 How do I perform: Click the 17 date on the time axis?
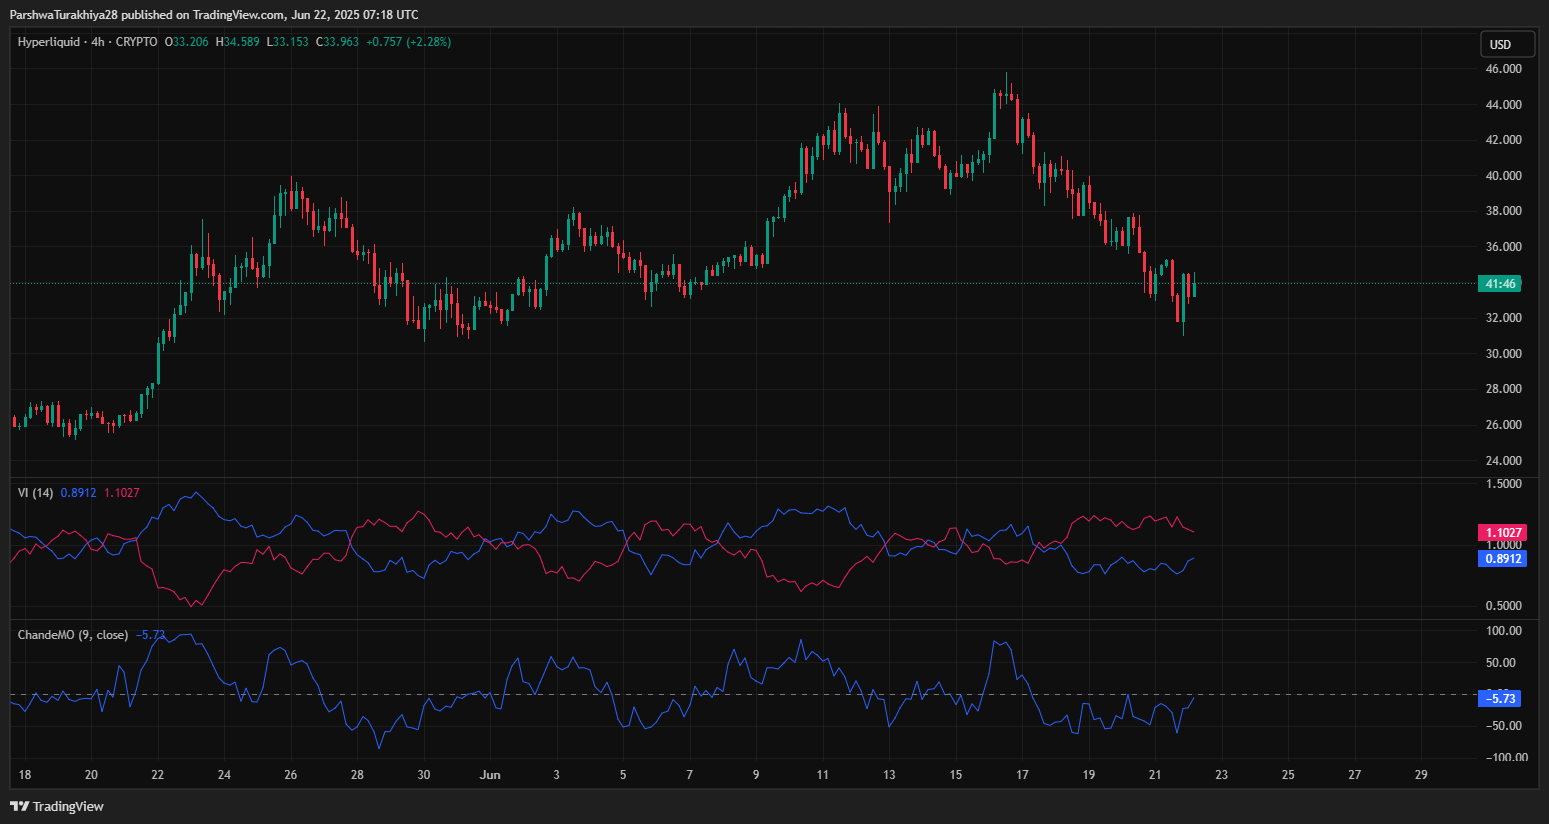[1022, 775]
